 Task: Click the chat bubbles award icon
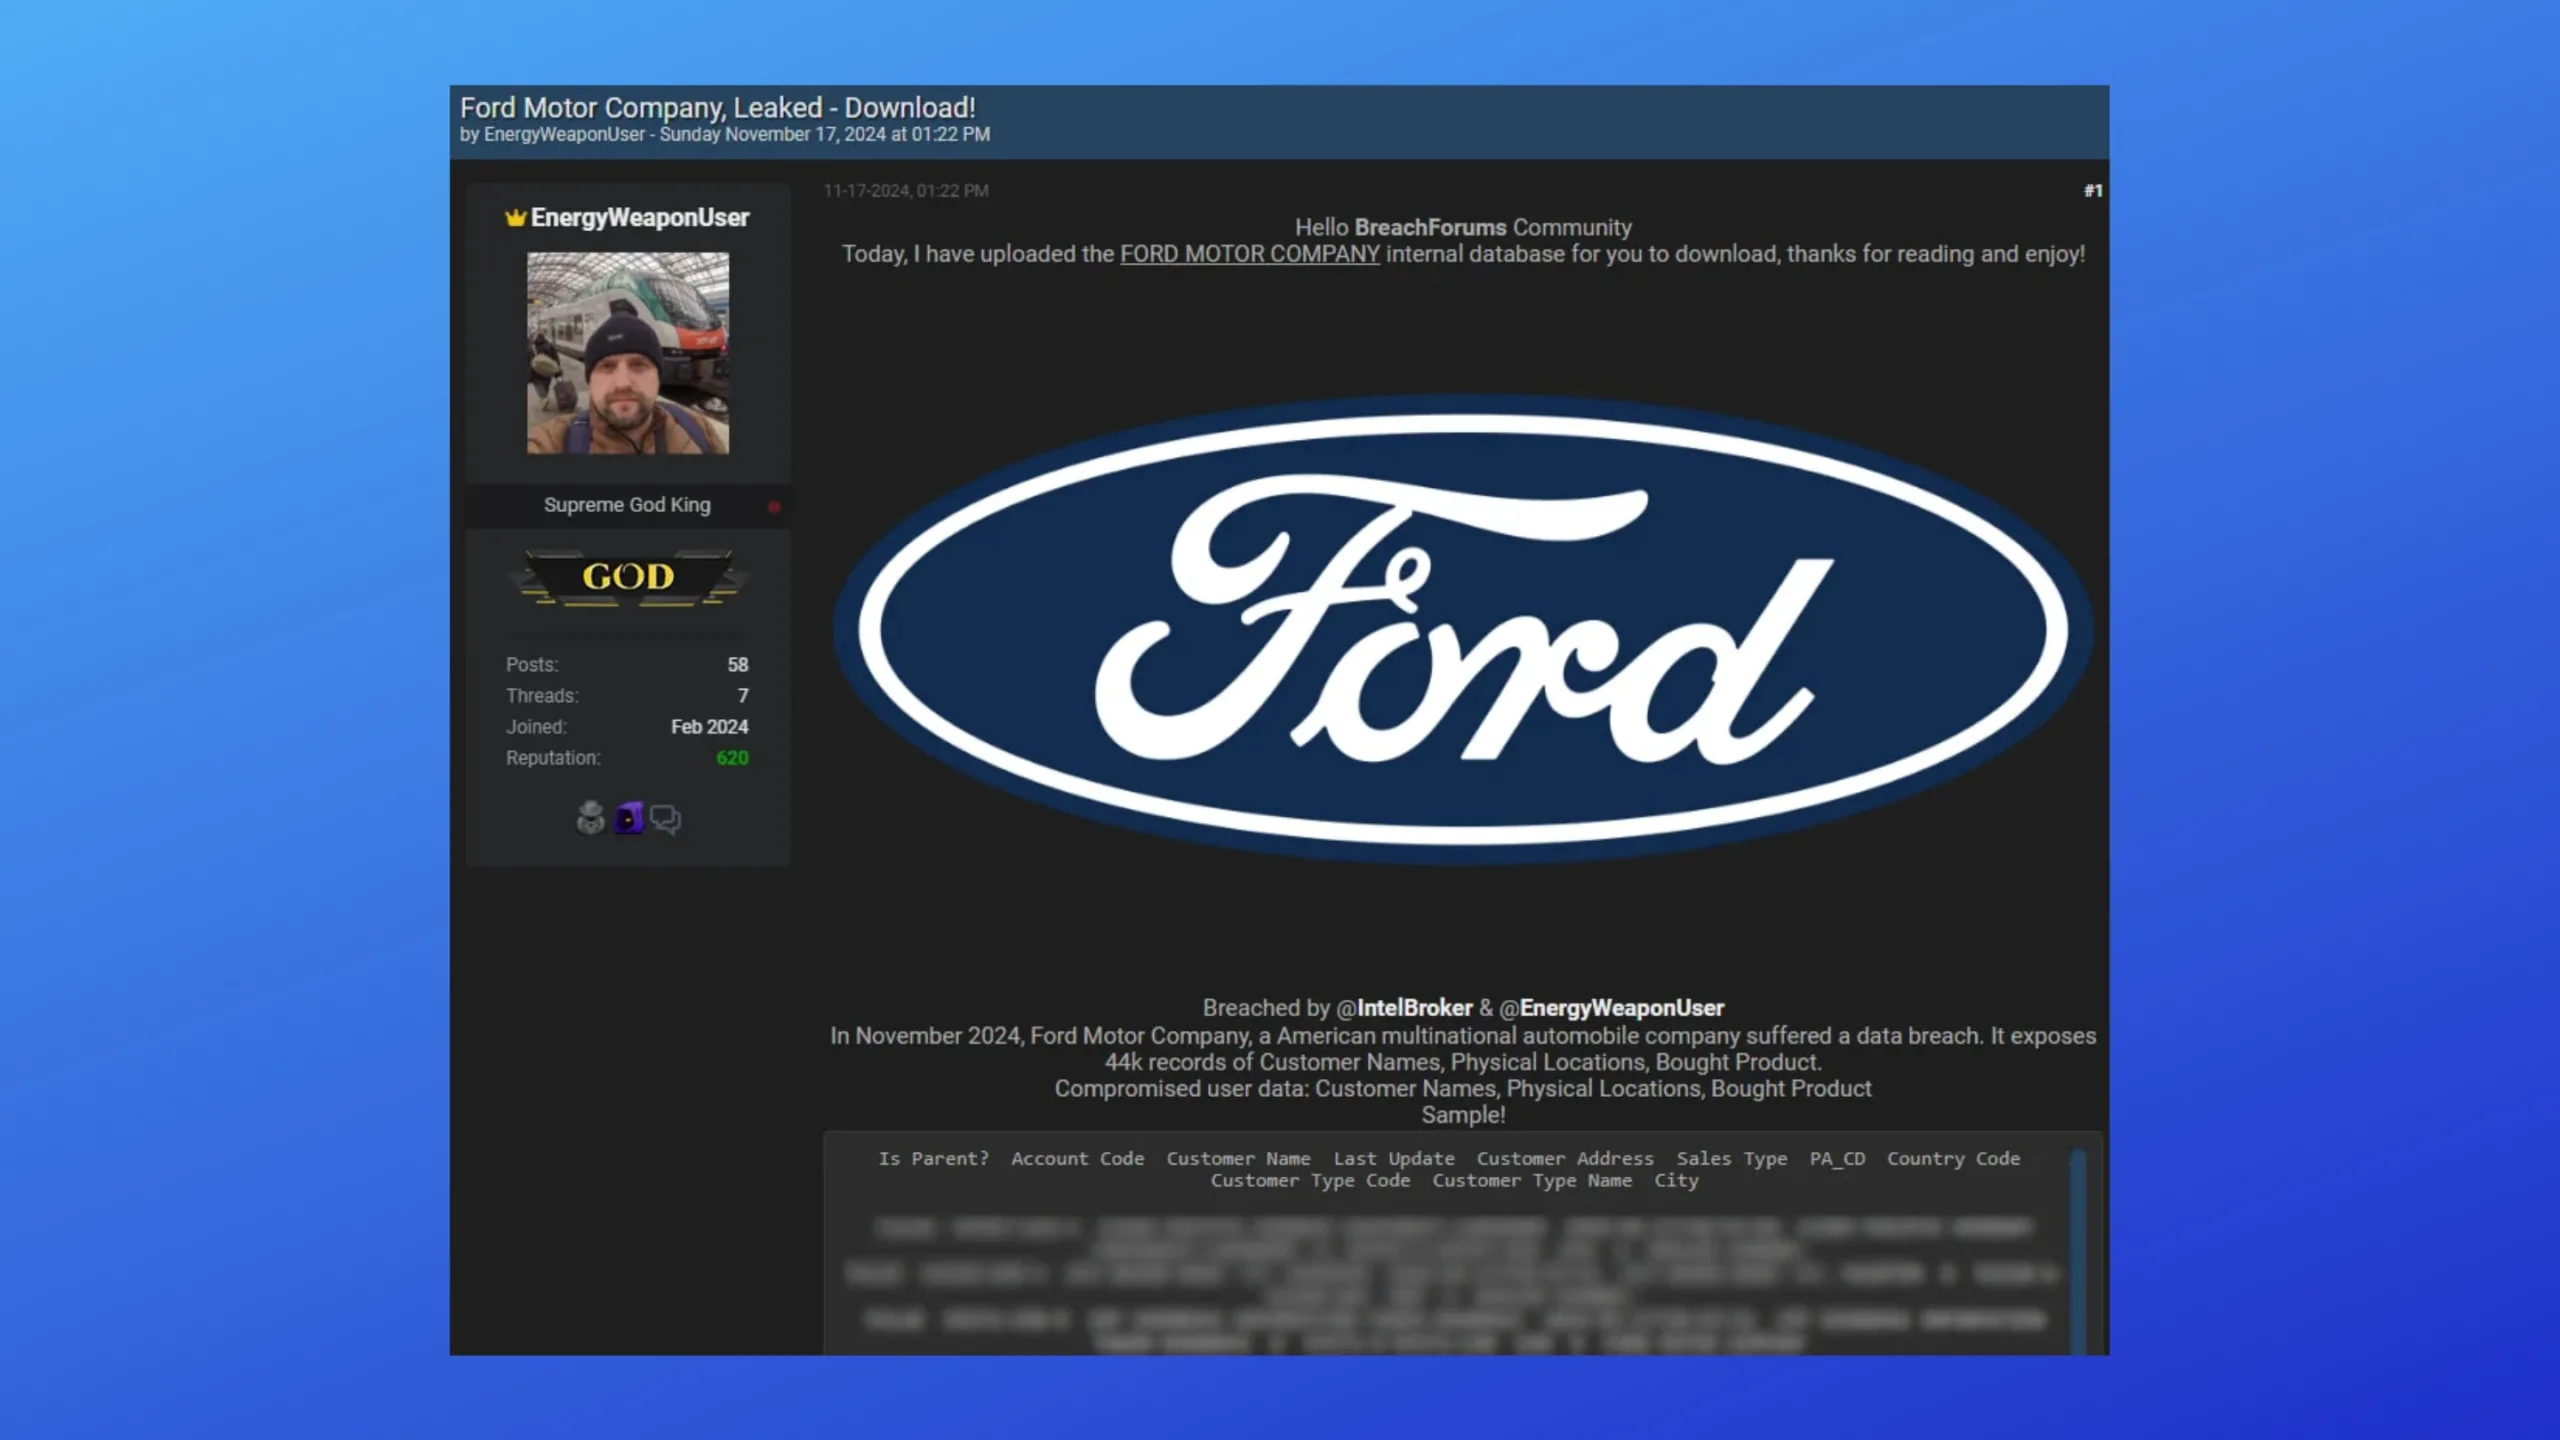665,819
